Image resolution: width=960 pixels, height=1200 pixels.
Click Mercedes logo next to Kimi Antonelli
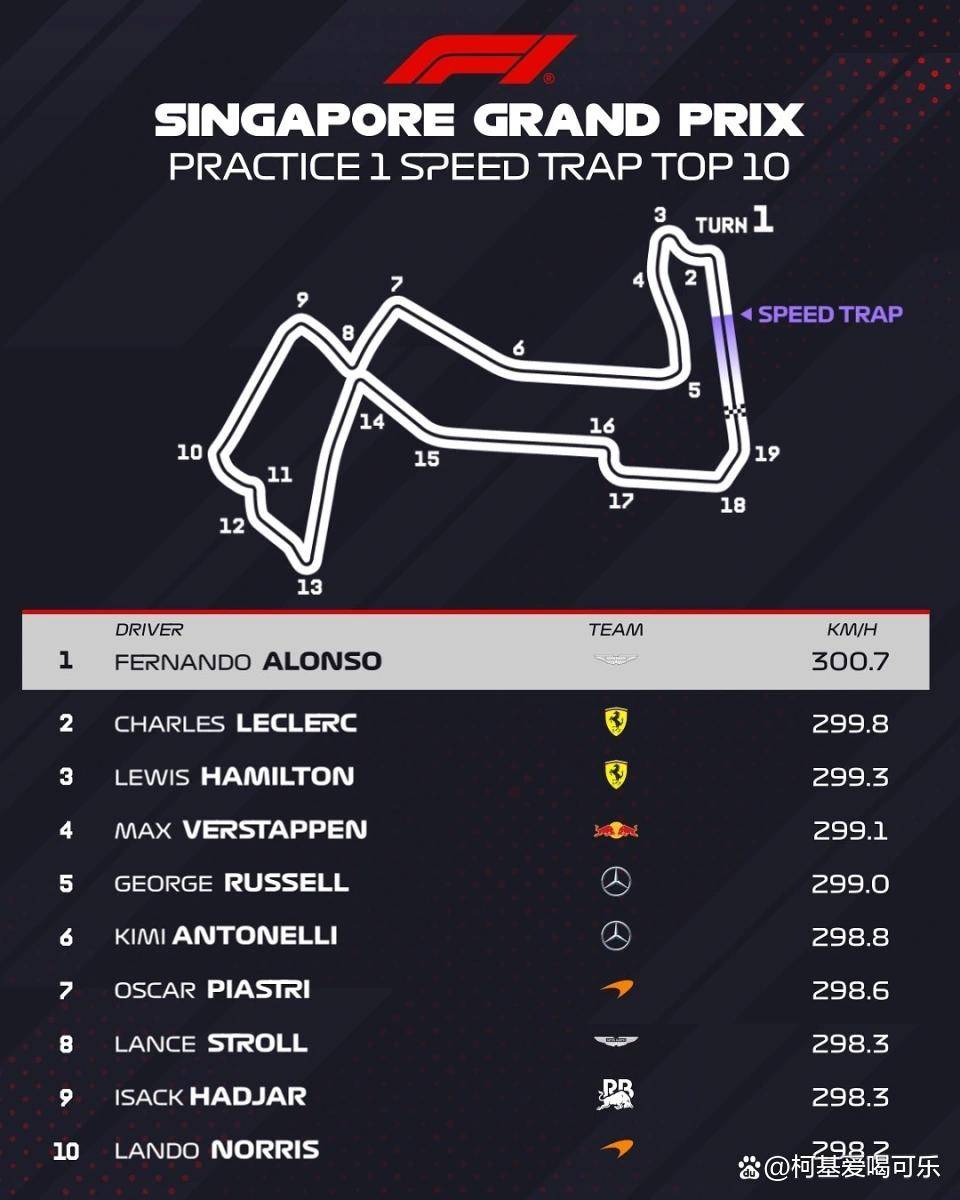pos(615,936)
